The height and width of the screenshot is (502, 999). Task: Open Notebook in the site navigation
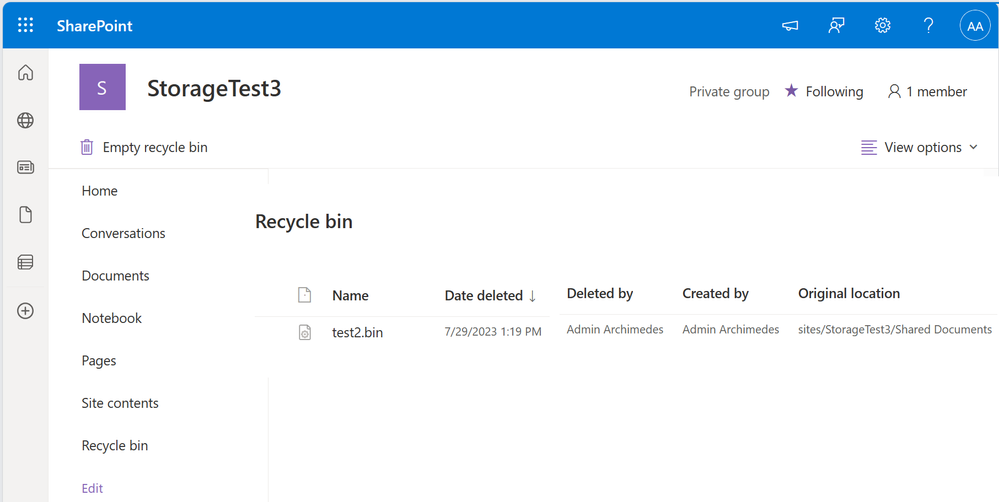coord(111,319)
